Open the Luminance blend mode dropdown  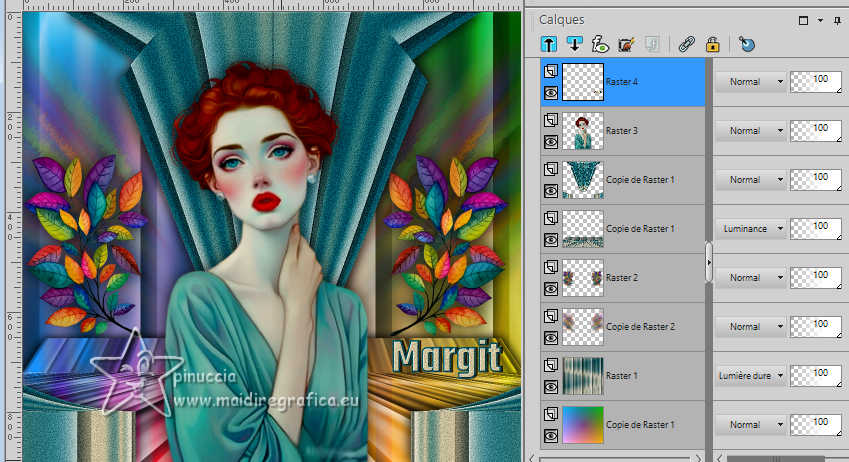pyautogui.click(x=751, y=229)
